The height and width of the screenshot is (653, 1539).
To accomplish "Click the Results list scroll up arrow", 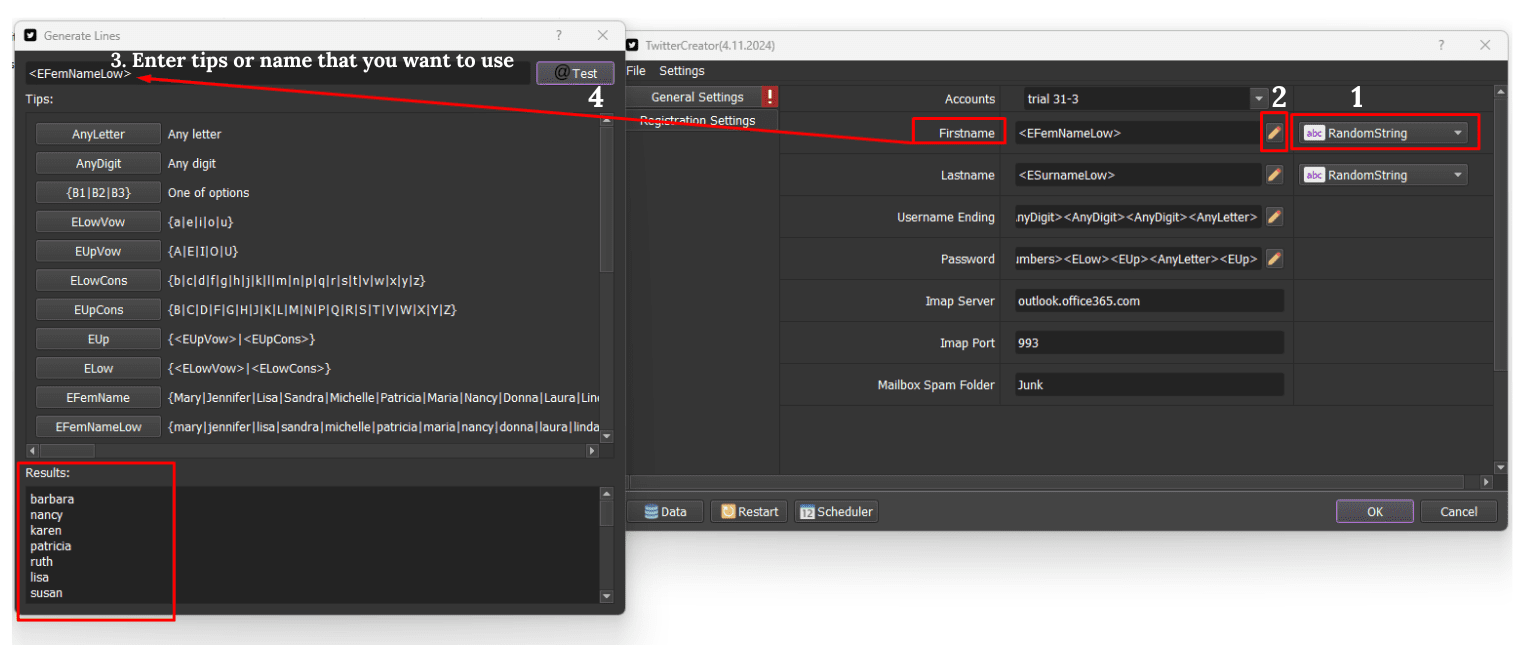I will click(606, 493).
